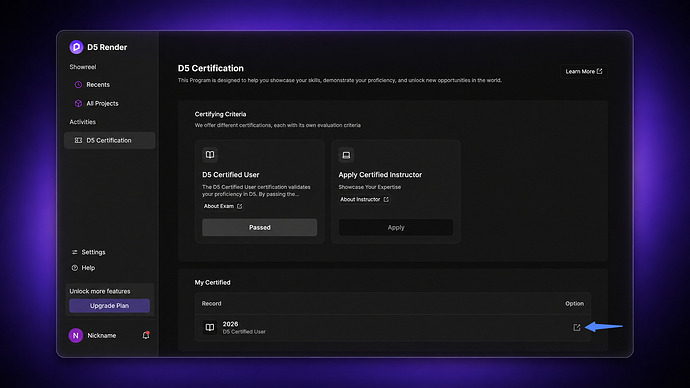690x388 pixels.
Task: Click the Passed button
Action: [260, 227]
